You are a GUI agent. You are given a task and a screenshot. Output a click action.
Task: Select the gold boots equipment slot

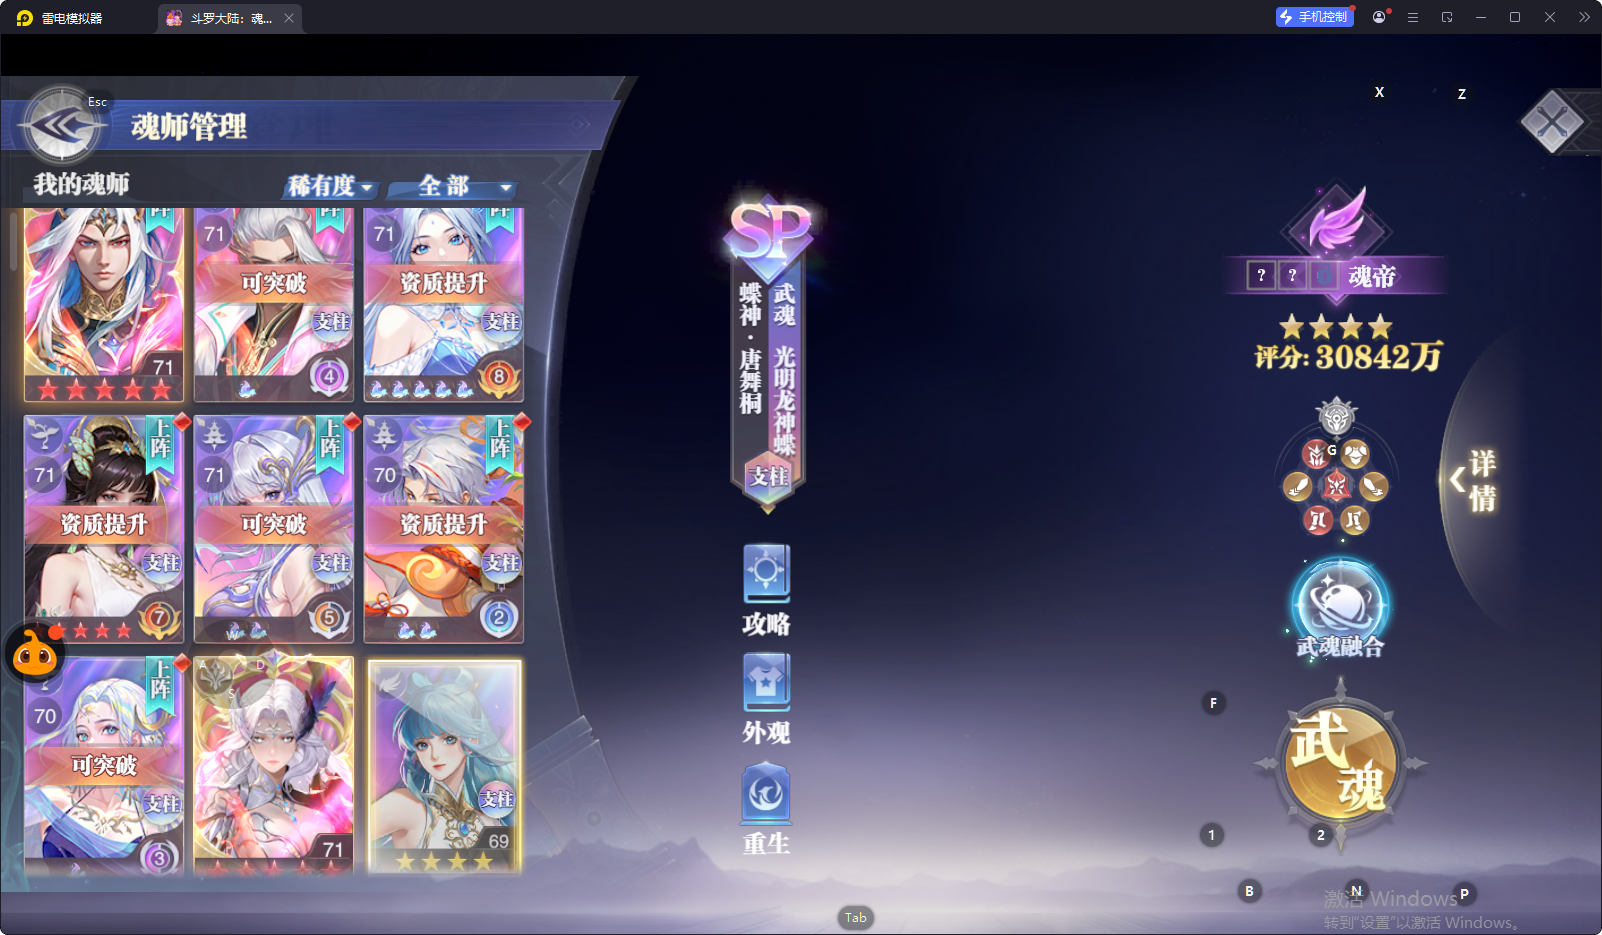(x=1355, y=519)
